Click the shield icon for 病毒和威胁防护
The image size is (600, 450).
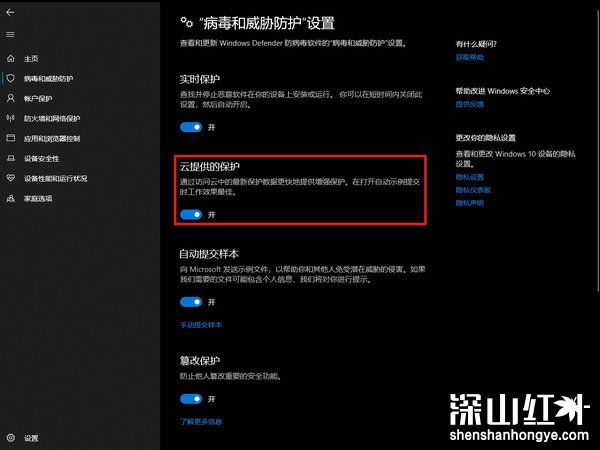point(11,78)
